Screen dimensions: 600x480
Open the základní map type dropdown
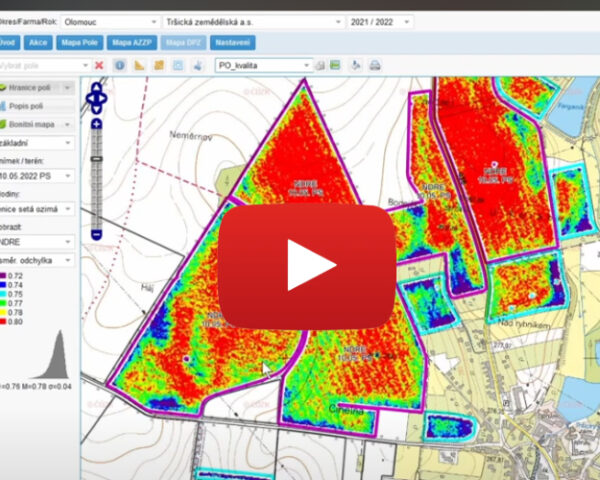tap(37, 143)
